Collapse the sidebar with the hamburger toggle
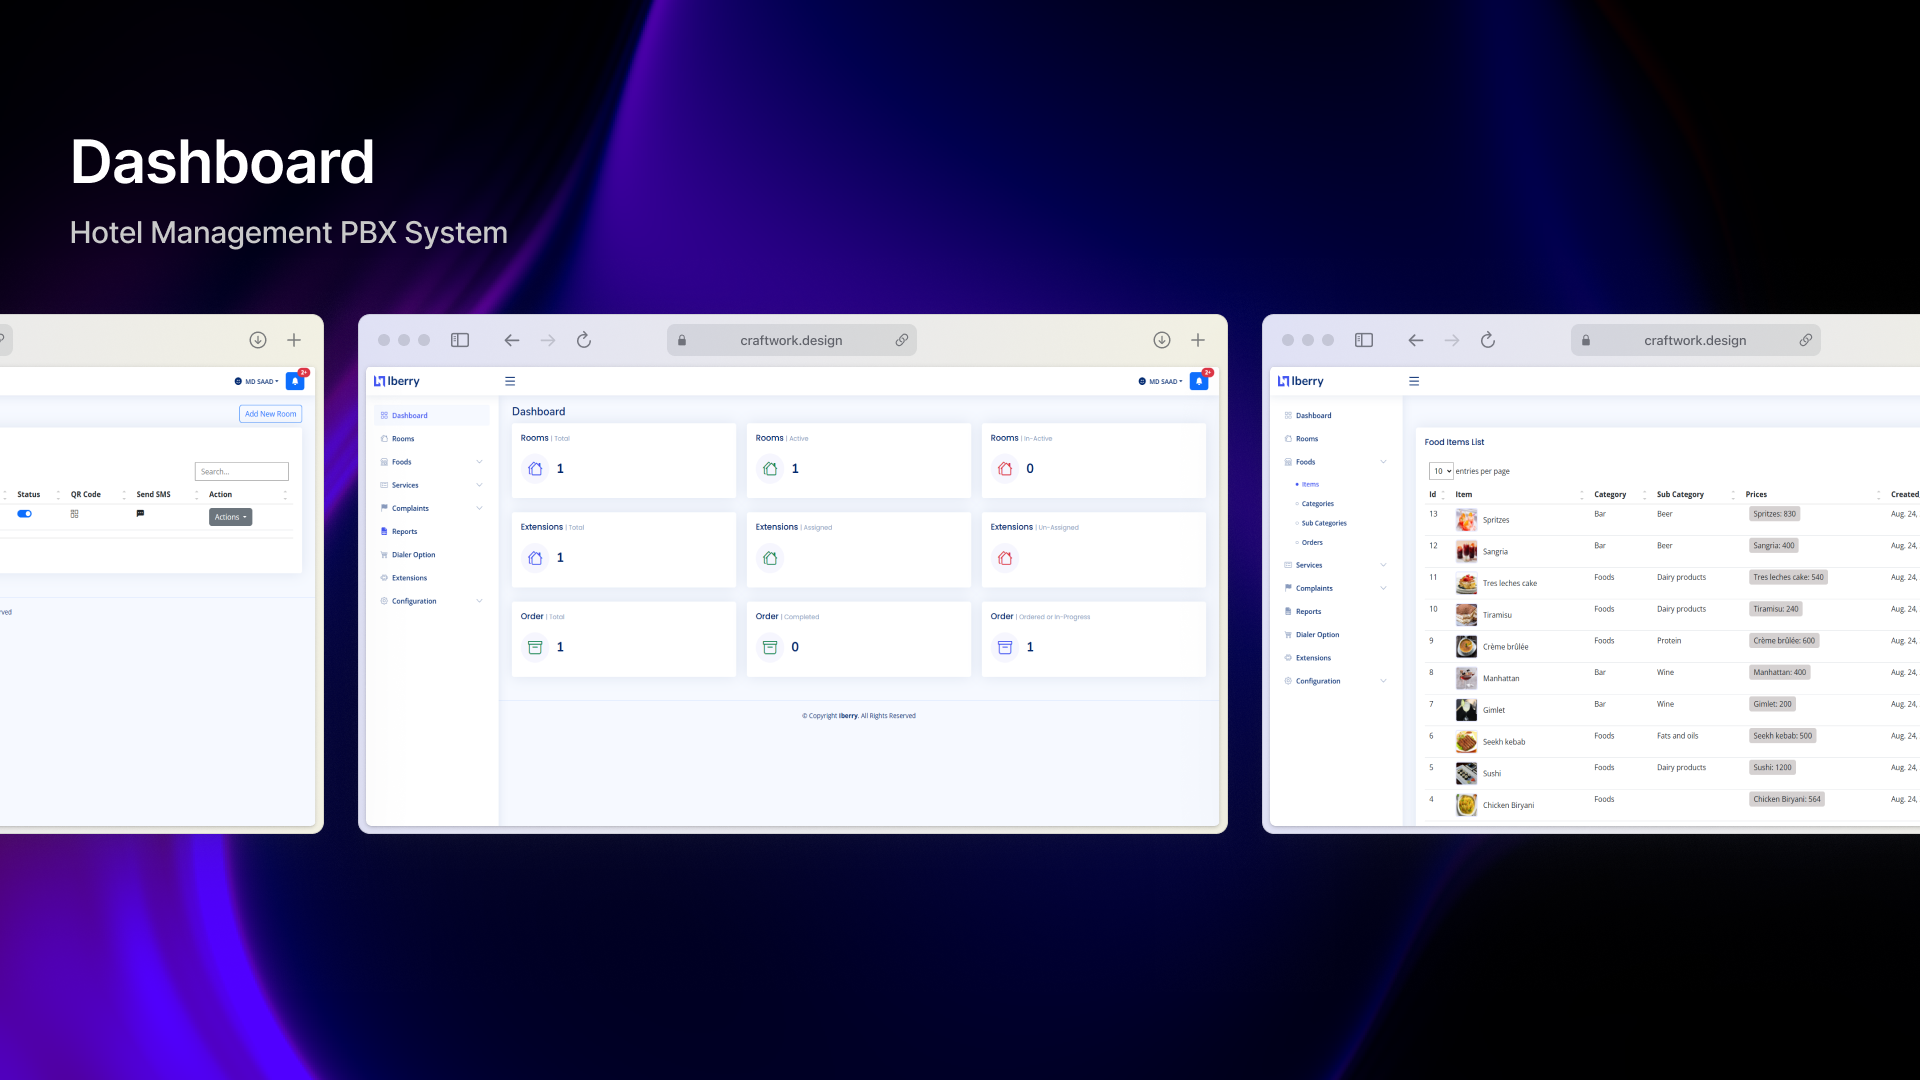The image size is (1920, 1080). click(x=511, y=381)
